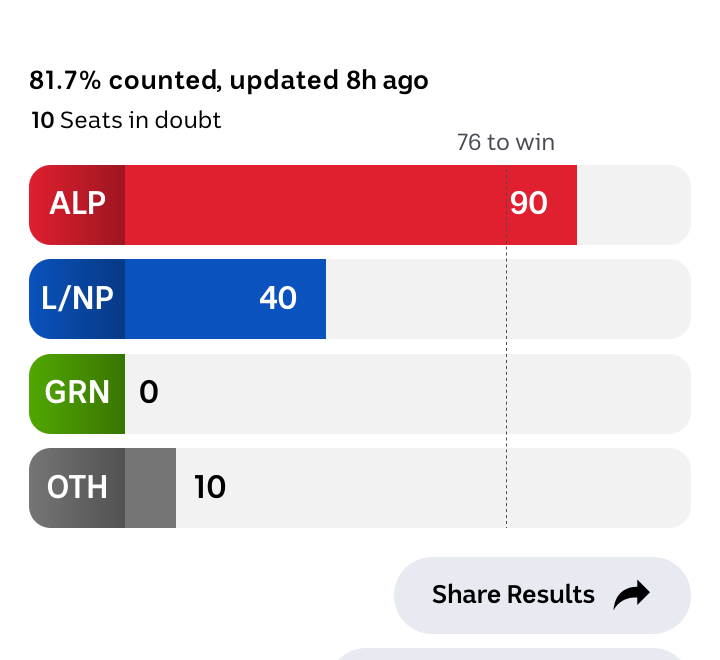Click the 81.7% counted heading
720x660 pixels.
[x=229, y=80]
